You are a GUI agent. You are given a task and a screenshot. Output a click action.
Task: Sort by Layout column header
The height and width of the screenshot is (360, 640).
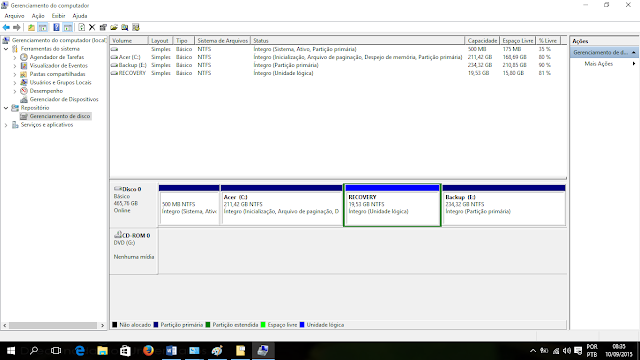click(160, 40)
